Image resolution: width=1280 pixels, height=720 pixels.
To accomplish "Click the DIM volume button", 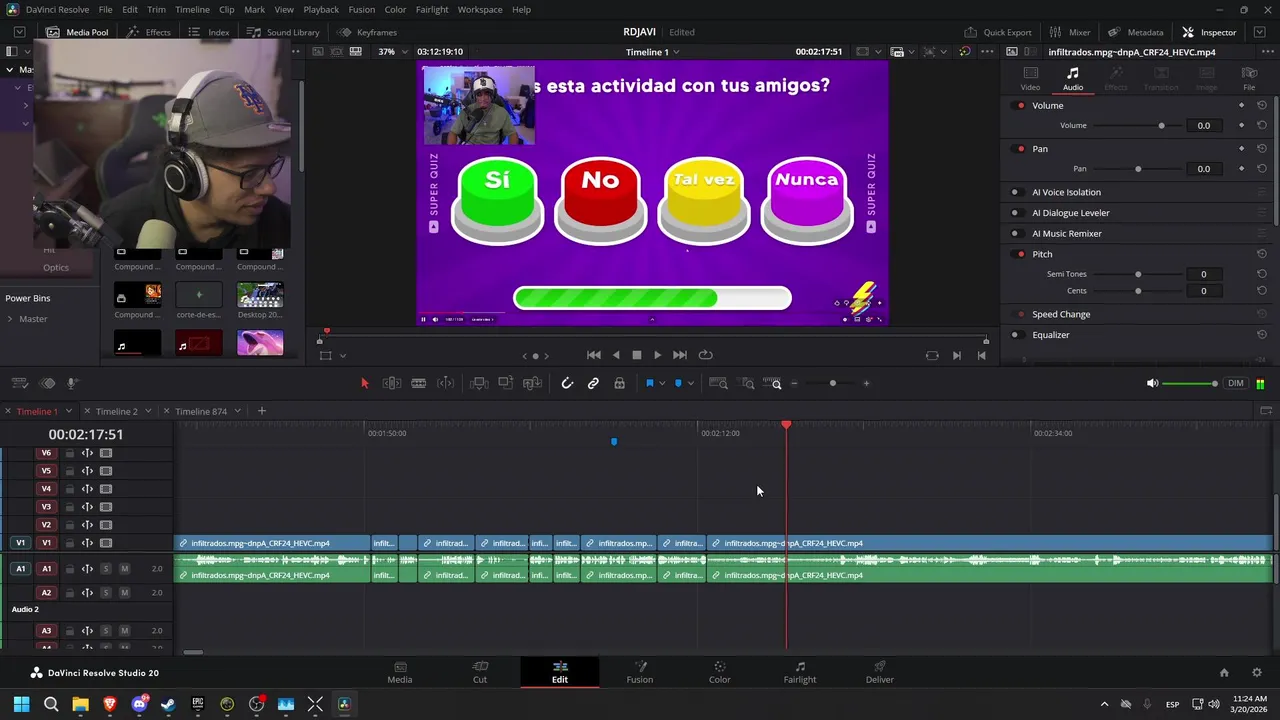I will [x=1236, y=383].
